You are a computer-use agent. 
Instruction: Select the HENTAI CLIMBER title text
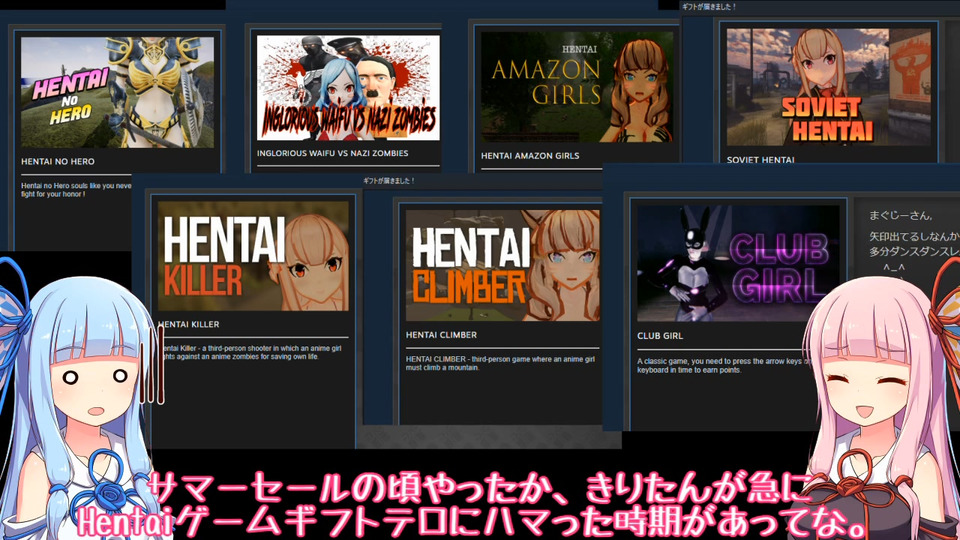441,335
